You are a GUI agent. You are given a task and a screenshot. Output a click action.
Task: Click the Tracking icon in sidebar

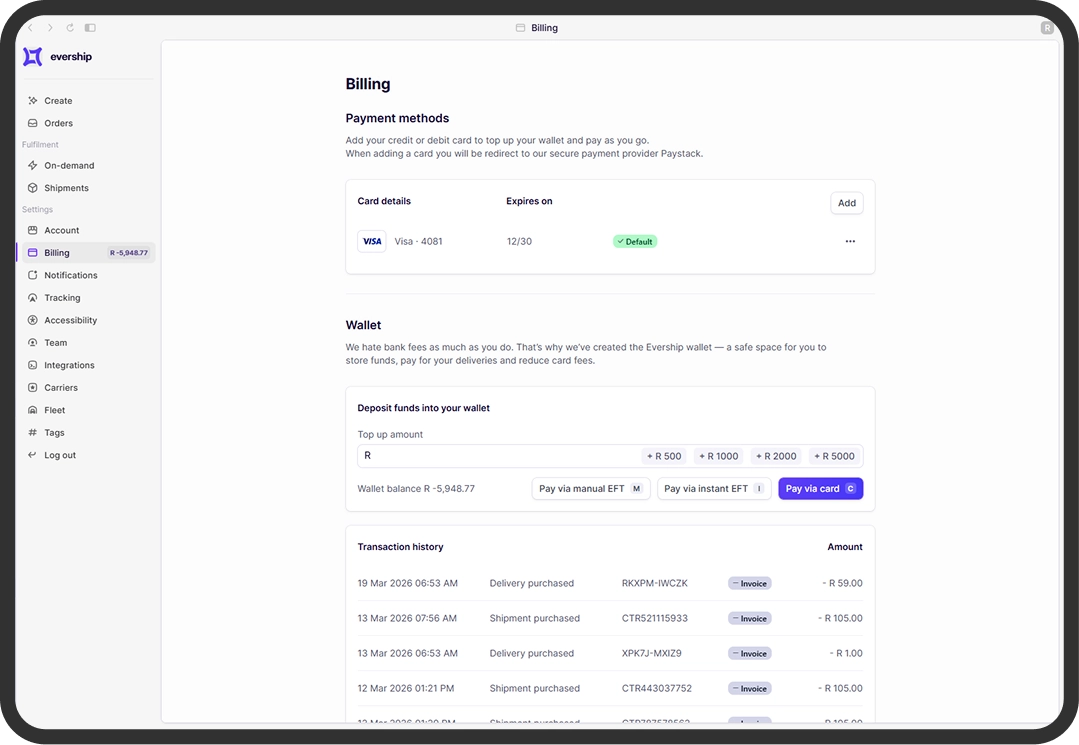33,298
